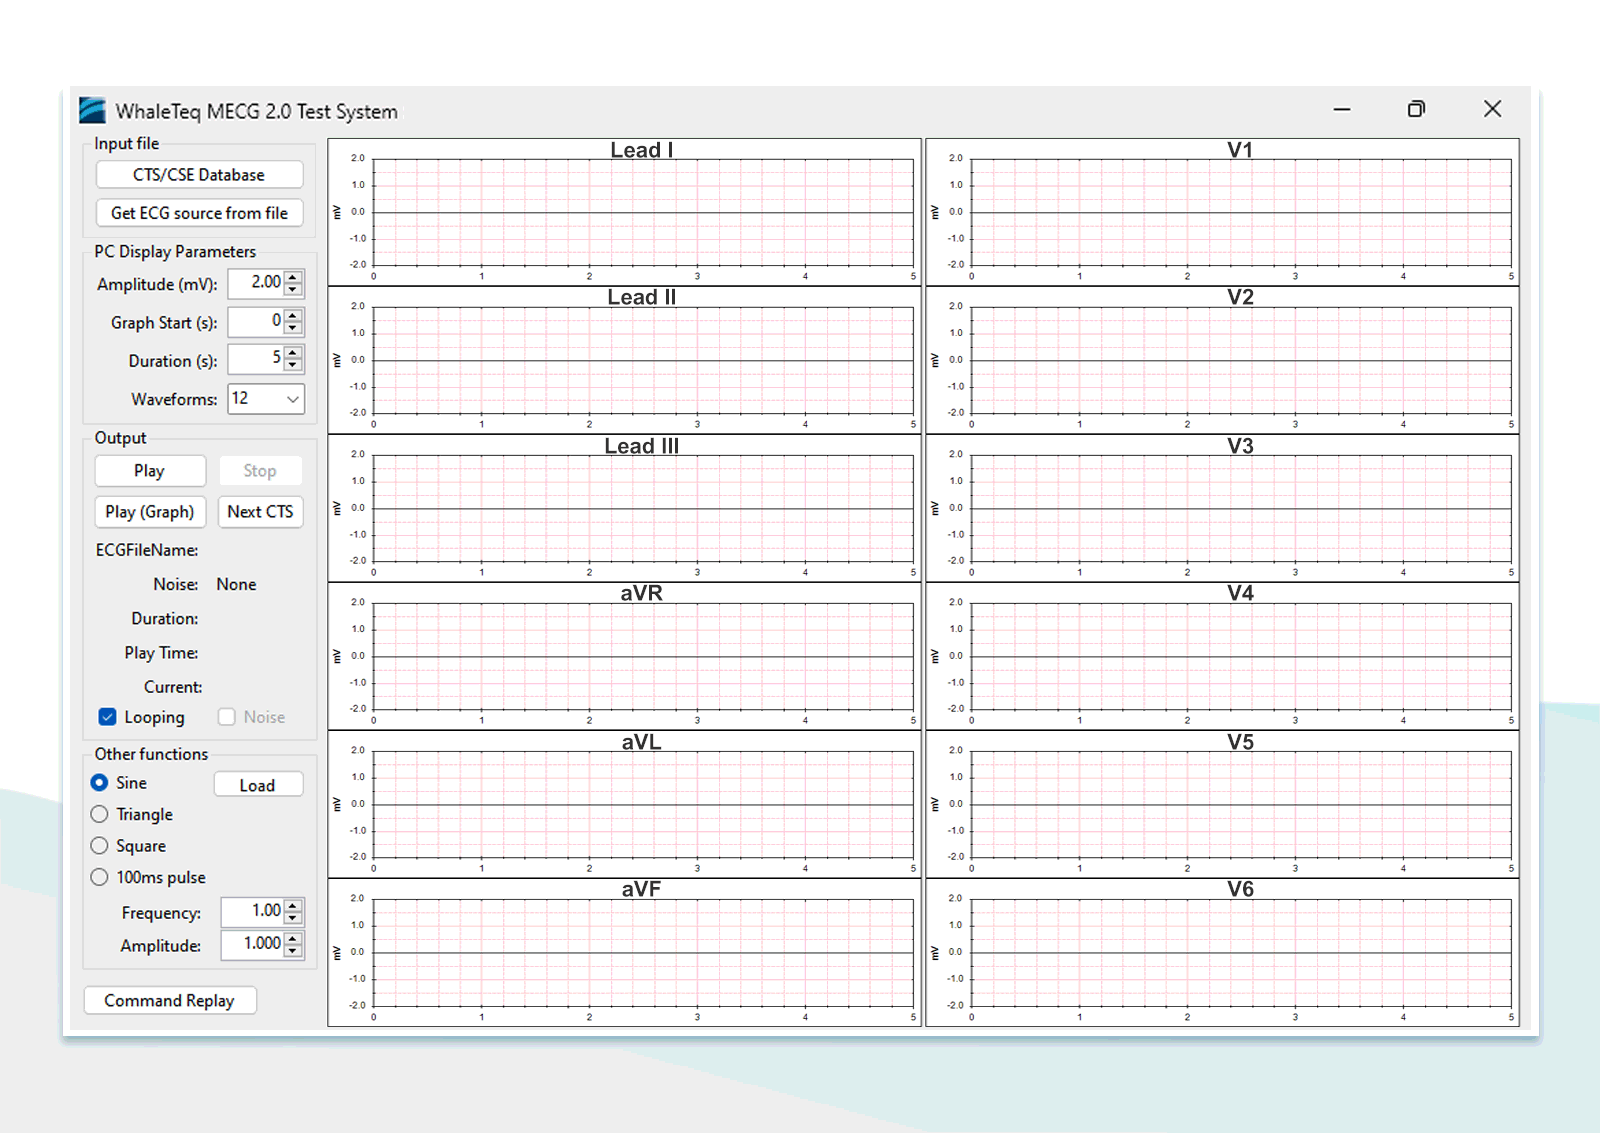Click the Graph Start value field

(256, 321)
